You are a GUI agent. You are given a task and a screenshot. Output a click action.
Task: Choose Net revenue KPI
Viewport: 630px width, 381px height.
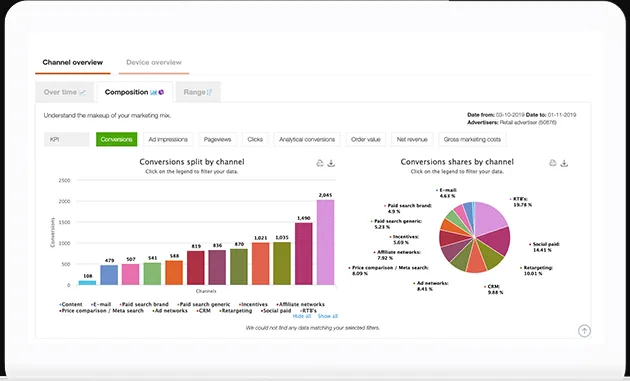pyautogui.click(x=412, y=139)
